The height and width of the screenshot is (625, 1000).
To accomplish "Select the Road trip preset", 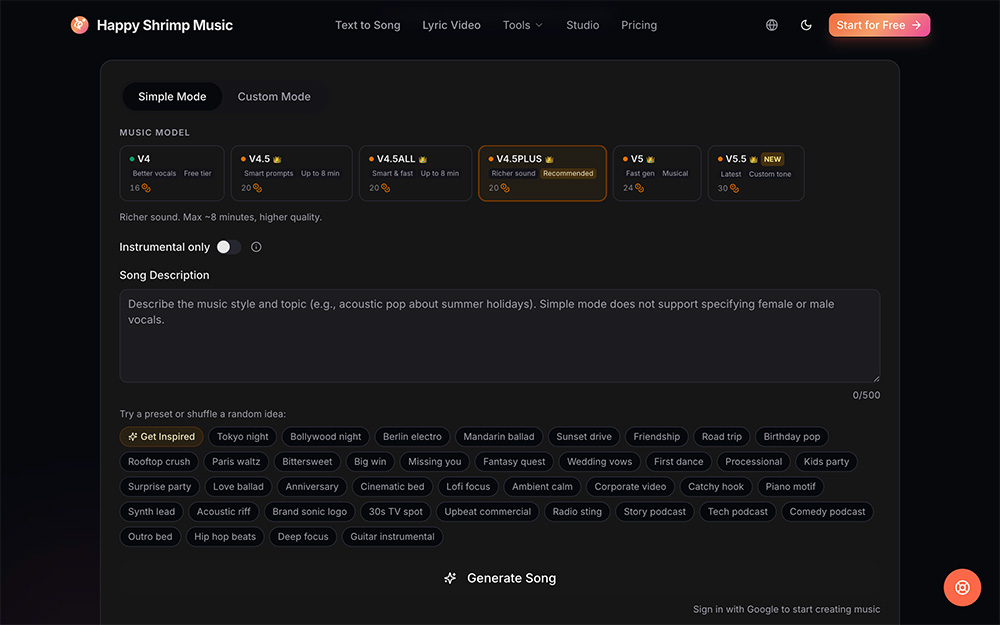I will pyautogui.click(x=721, y=437).
